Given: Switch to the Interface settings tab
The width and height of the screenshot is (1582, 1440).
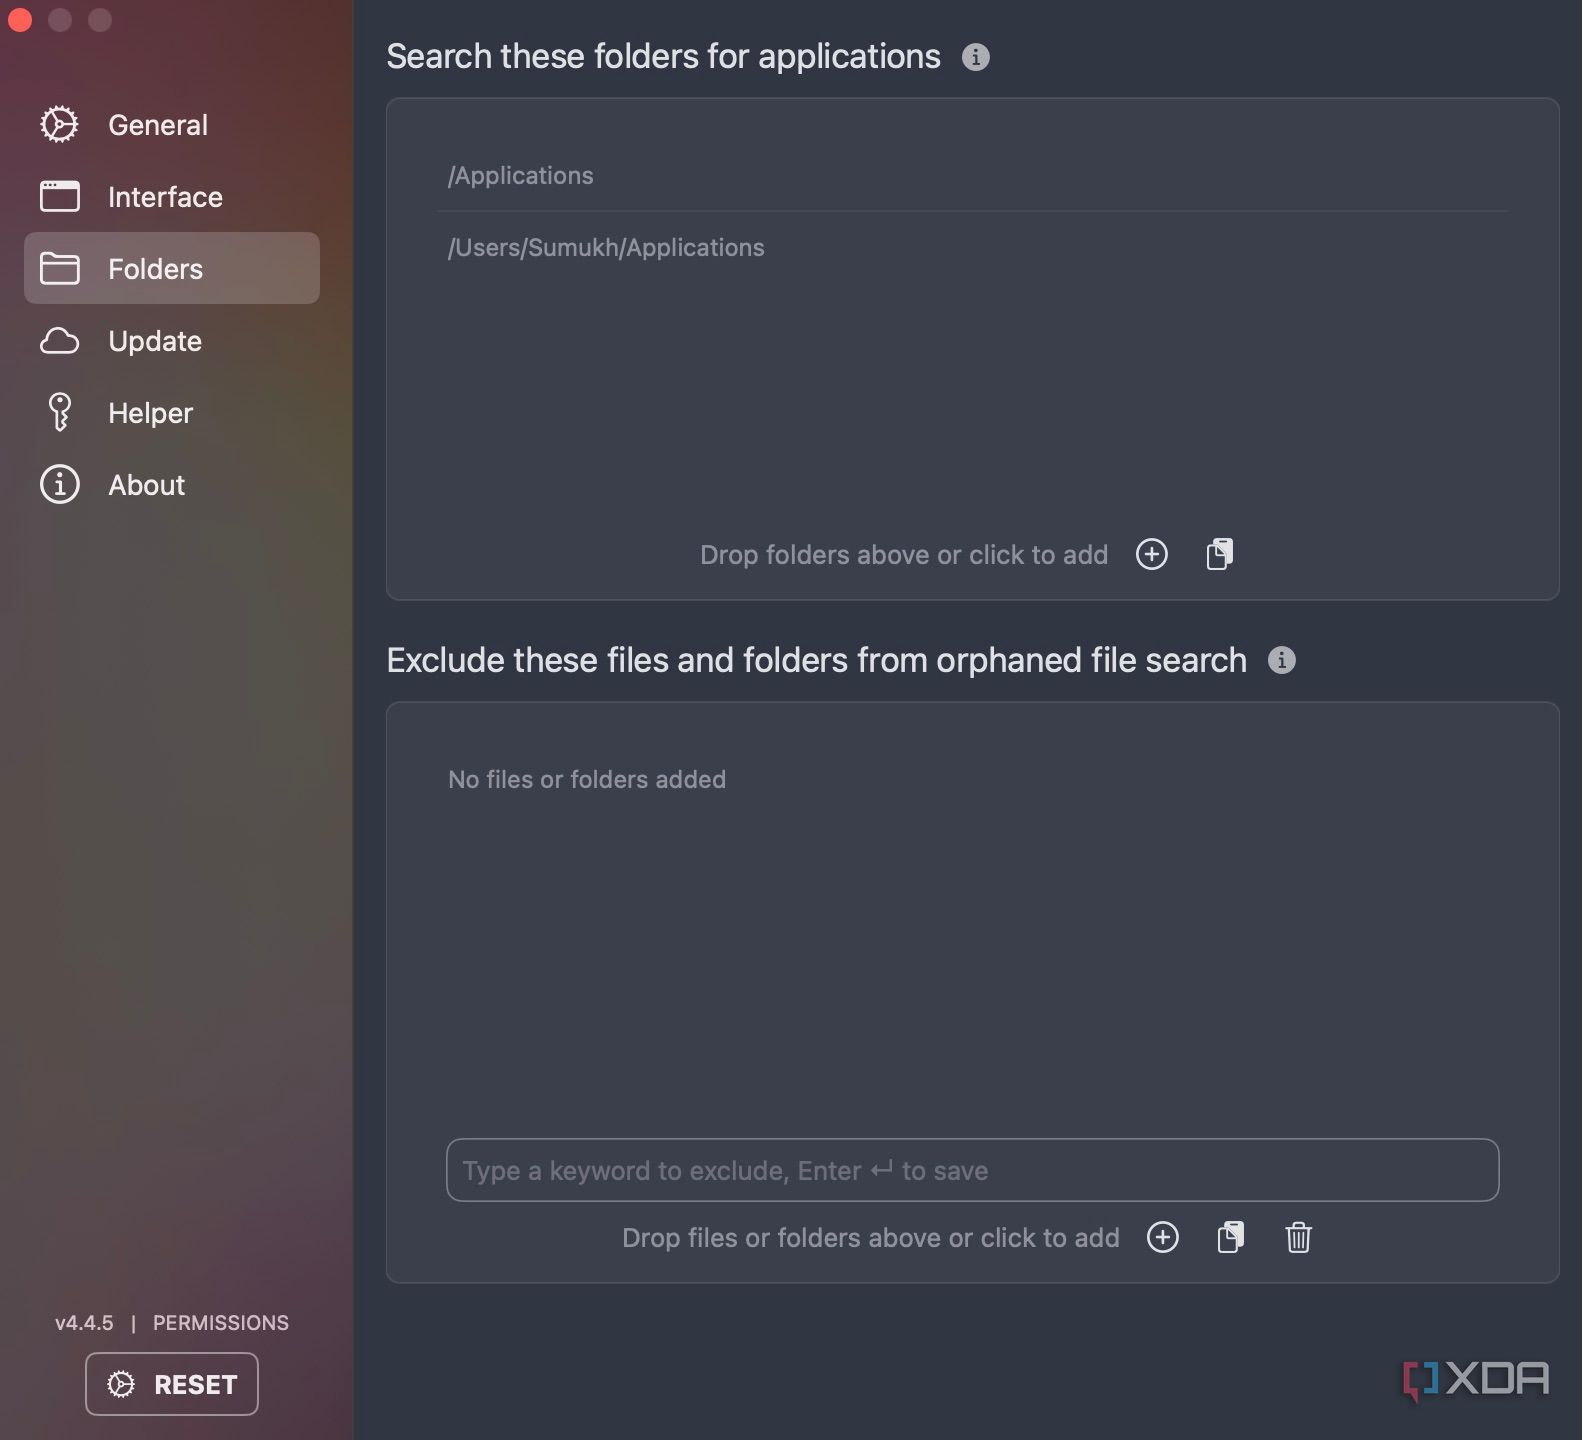Looking at the screenshot, I should pyautogui.click(x=172, y=197).
